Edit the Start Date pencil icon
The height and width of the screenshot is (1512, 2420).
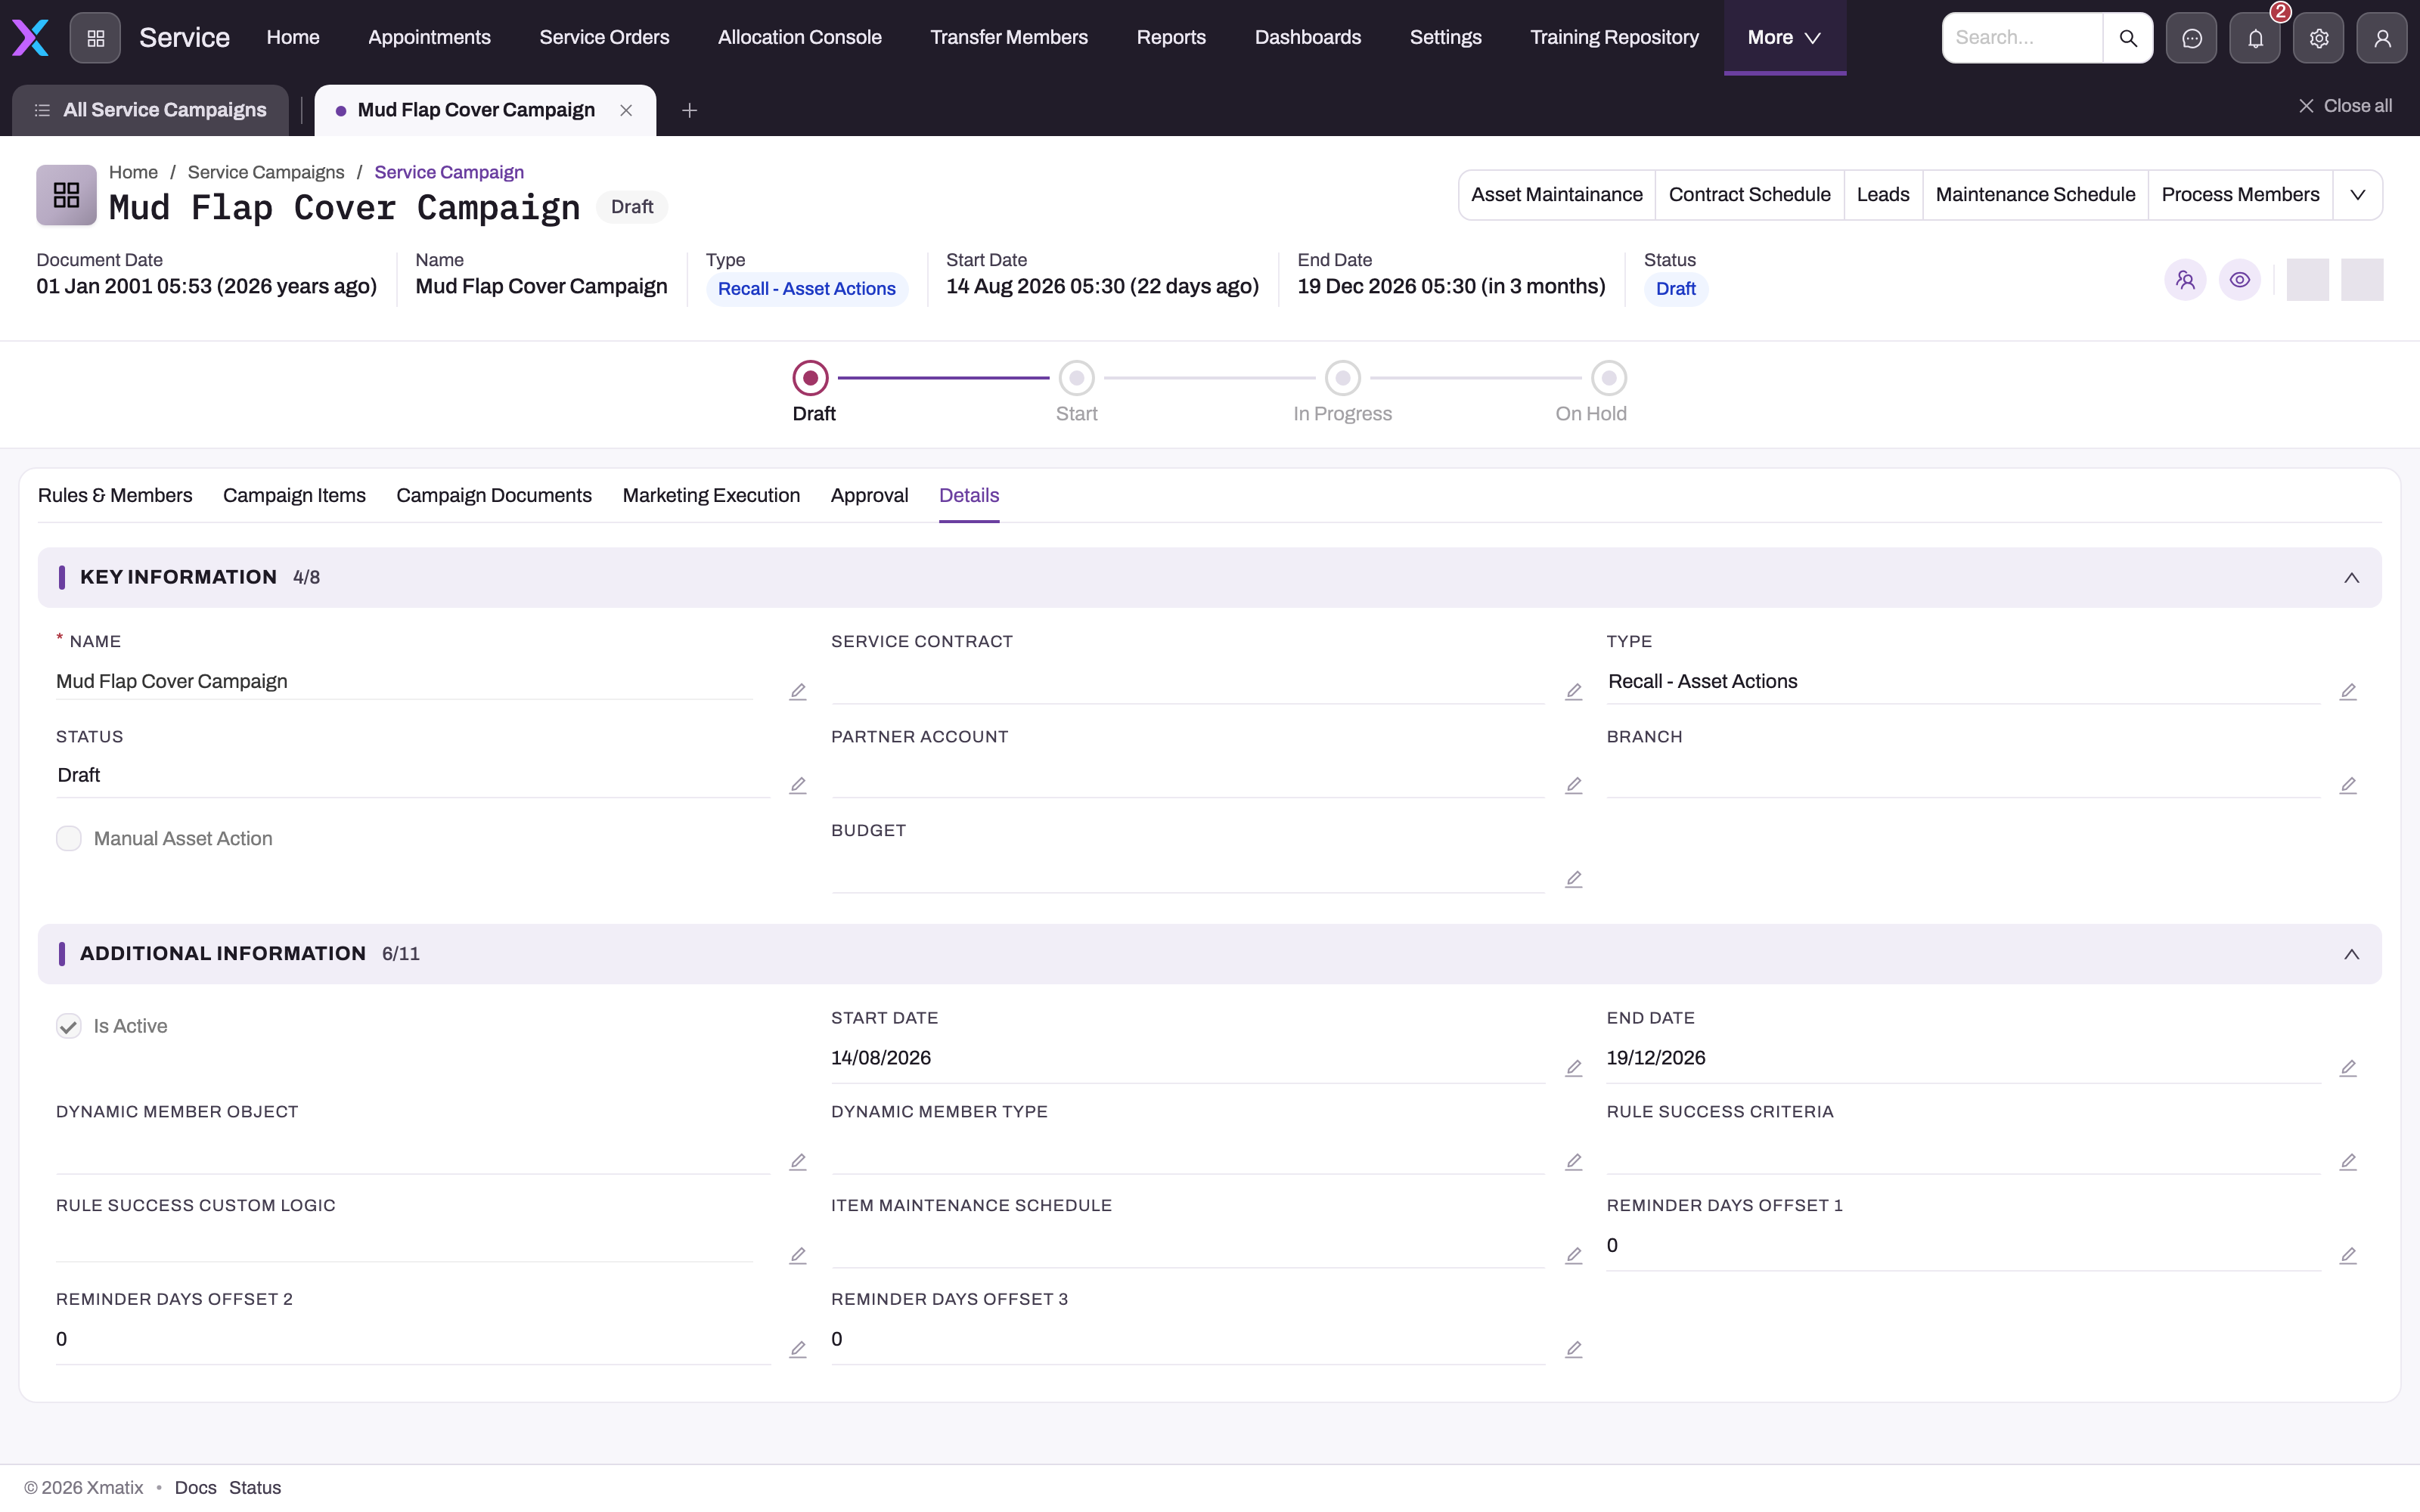tap(1573, 1068)
